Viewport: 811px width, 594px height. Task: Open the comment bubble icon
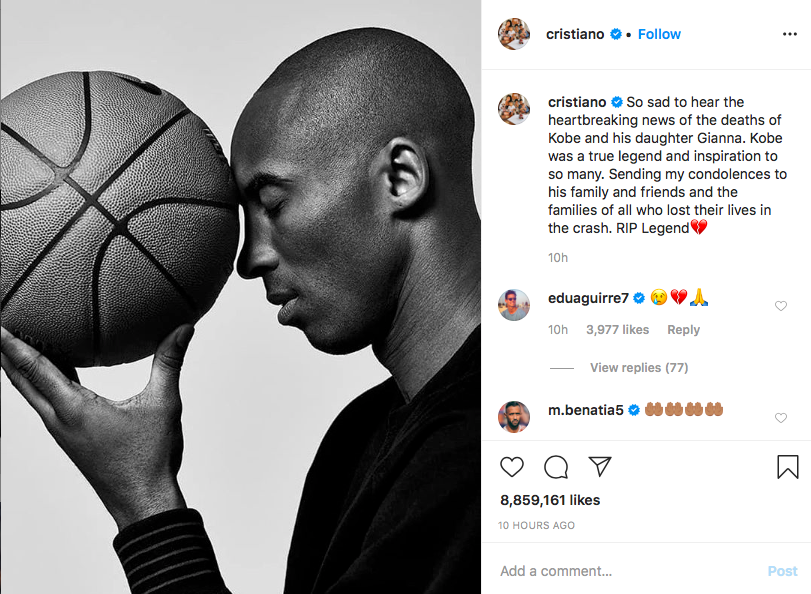click(556, 467)
